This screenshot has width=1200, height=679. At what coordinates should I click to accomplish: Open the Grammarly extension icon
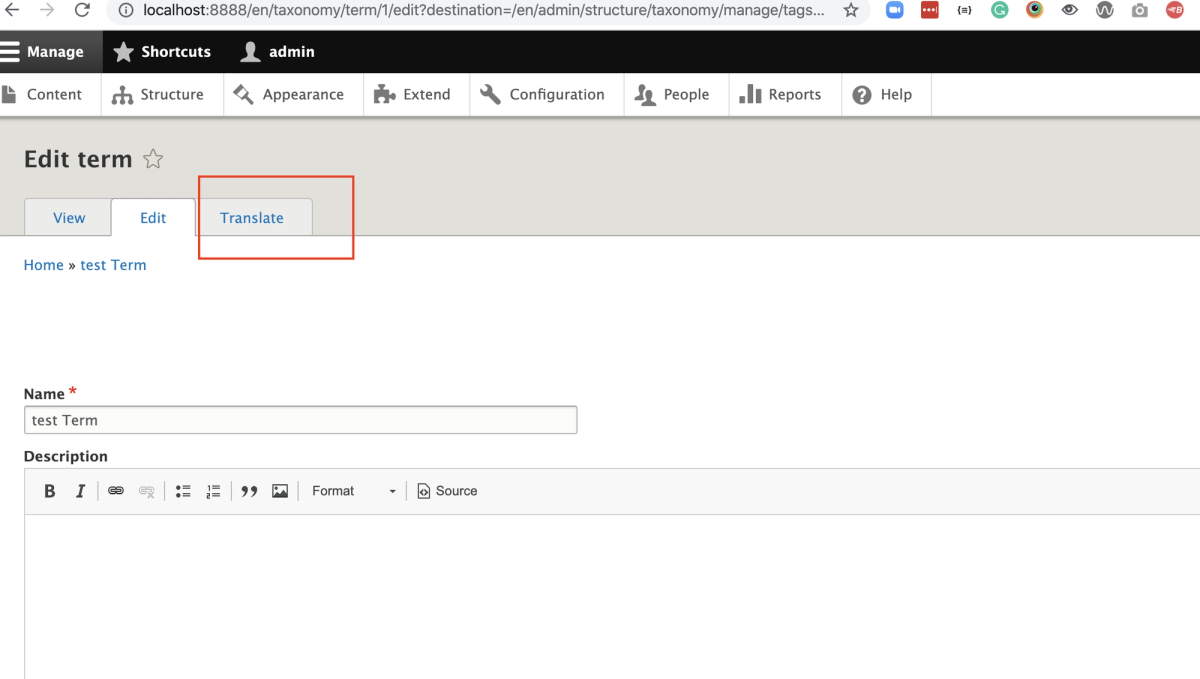click(x=1000, y=11)
